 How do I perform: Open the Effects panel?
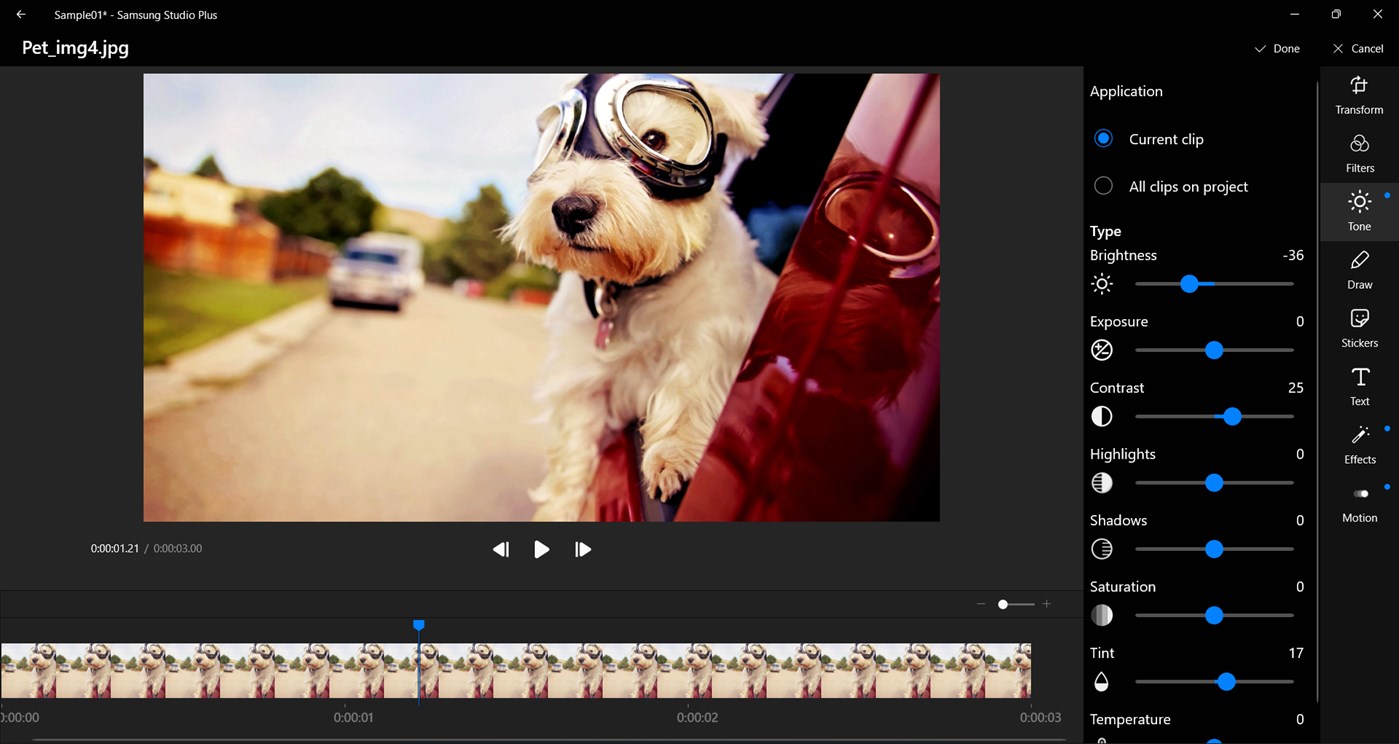tap(1359, 445)
